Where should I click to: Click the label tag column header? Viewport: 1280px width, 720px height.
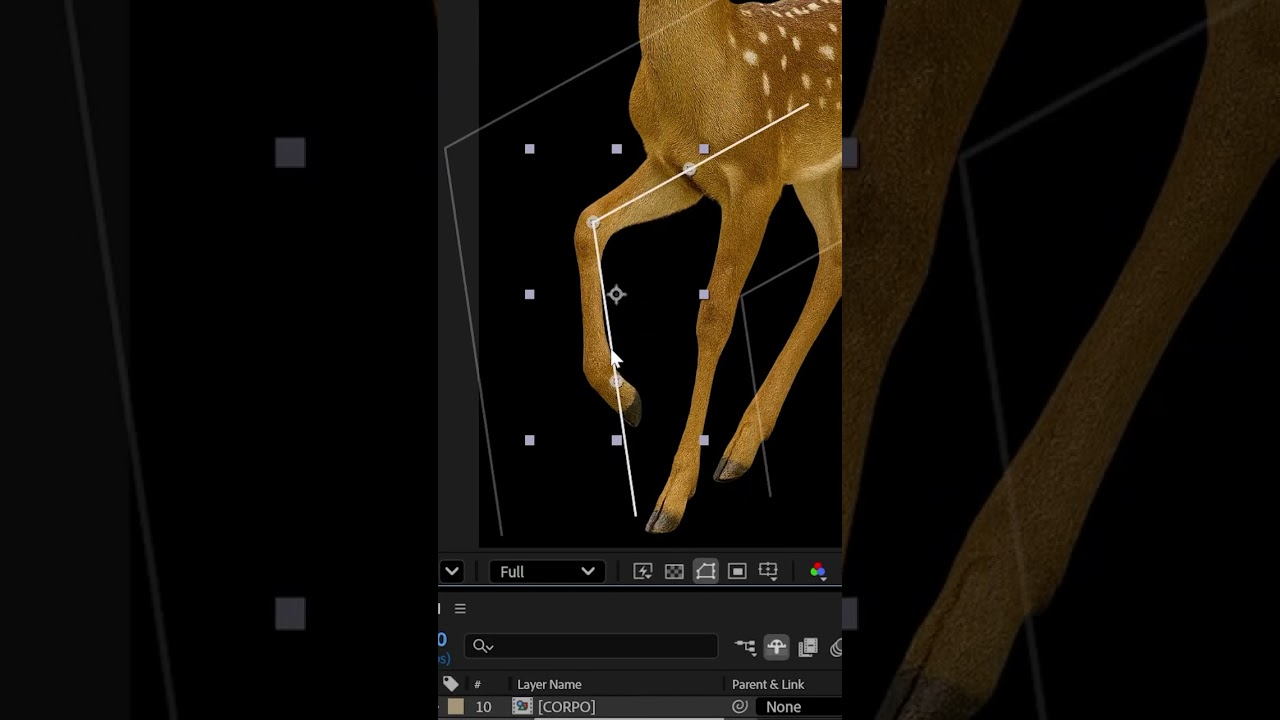451,684
